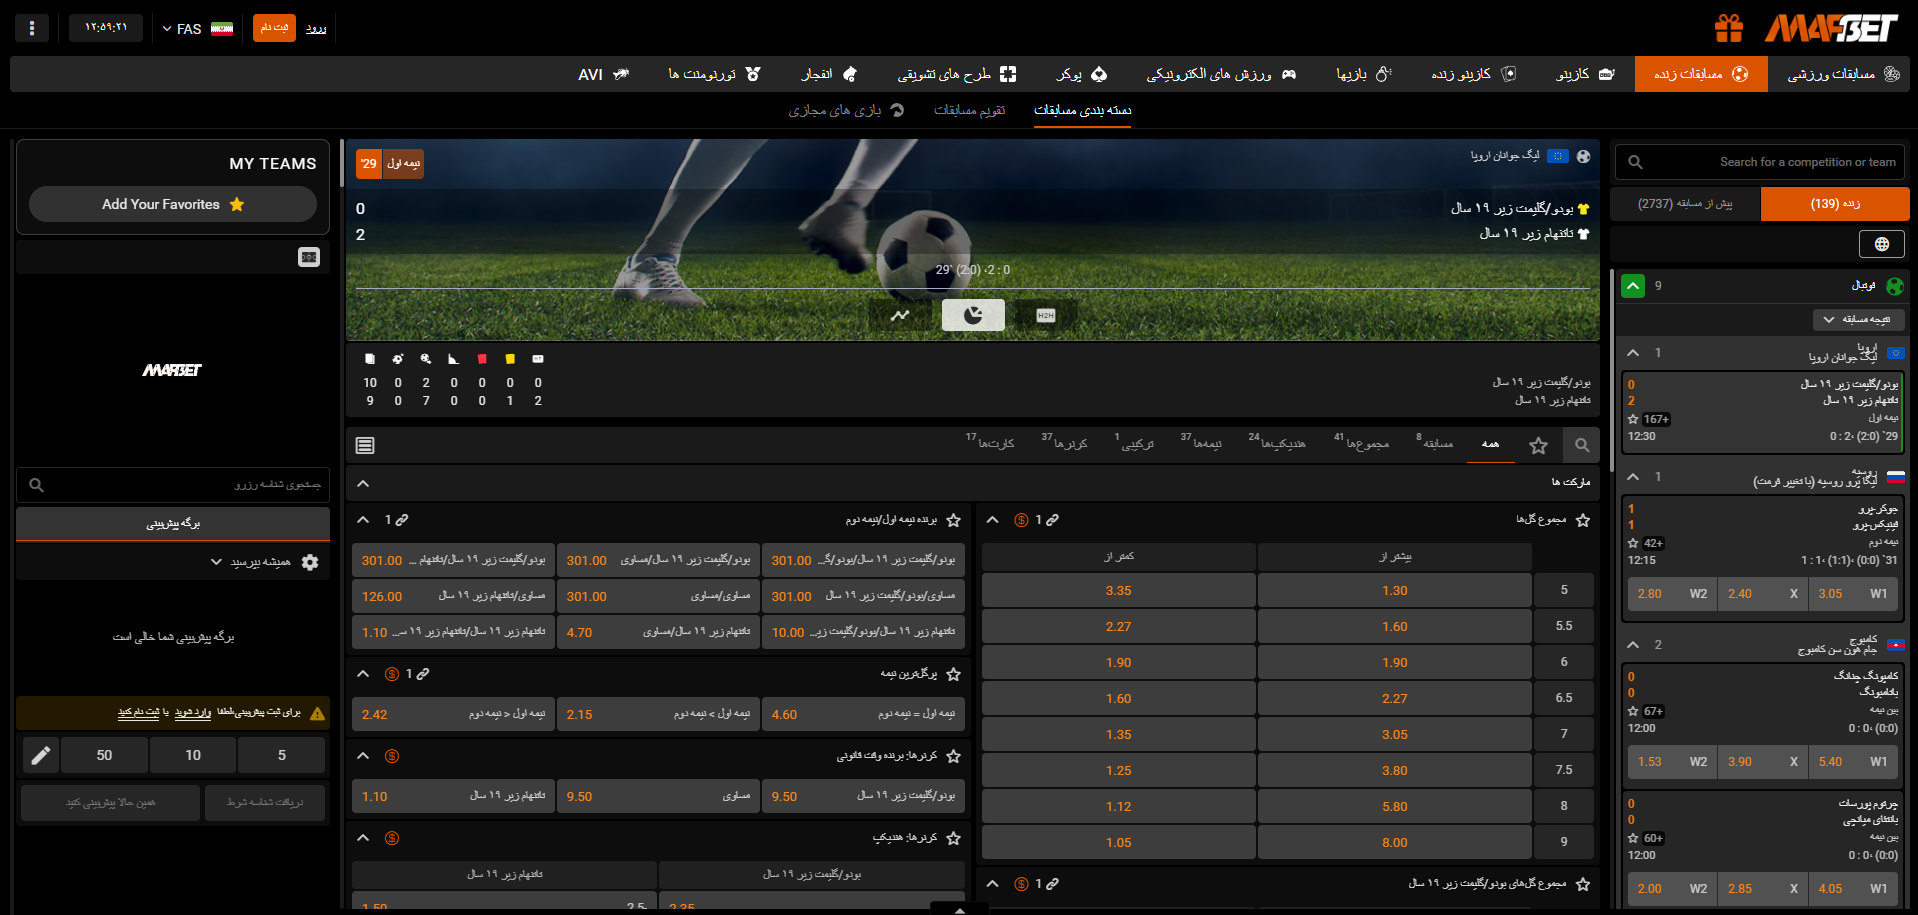The image size is (1918, 915).
Task: Open the three-dot menu at top left
Action: click(32, 28)
